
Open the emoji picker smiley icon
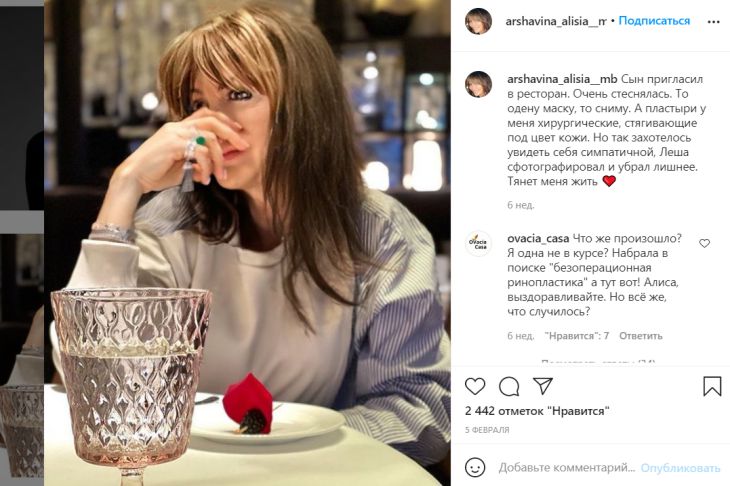(476, 467)
